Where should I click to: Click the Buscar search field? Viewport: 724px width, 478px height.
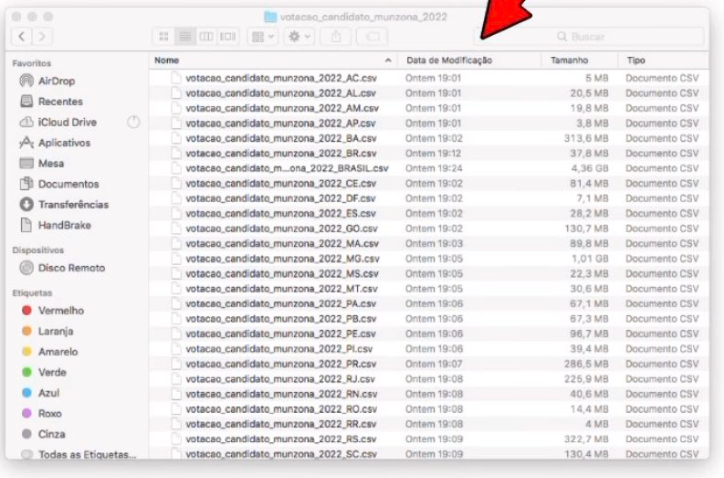pos(590,36)
